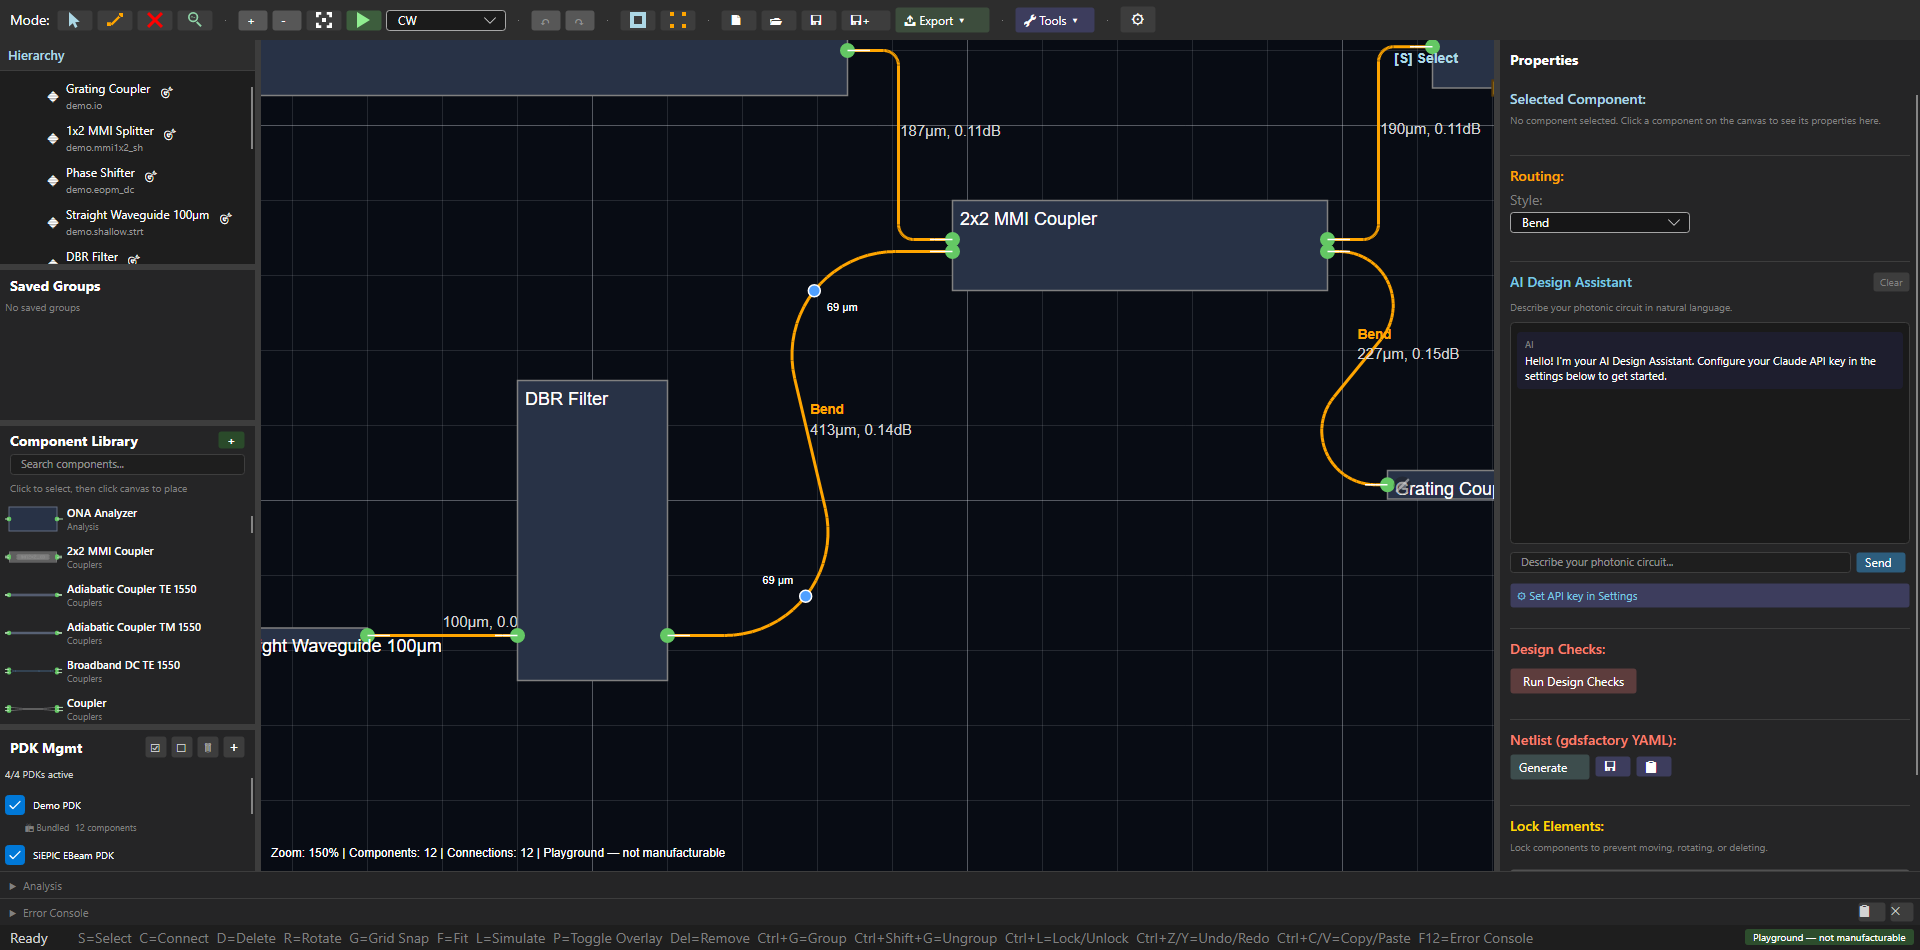This screenshot has width=1920, height=950.
Task: Activate the red X Delete mode
Action: pyautogui.click(x=154, y=20)
